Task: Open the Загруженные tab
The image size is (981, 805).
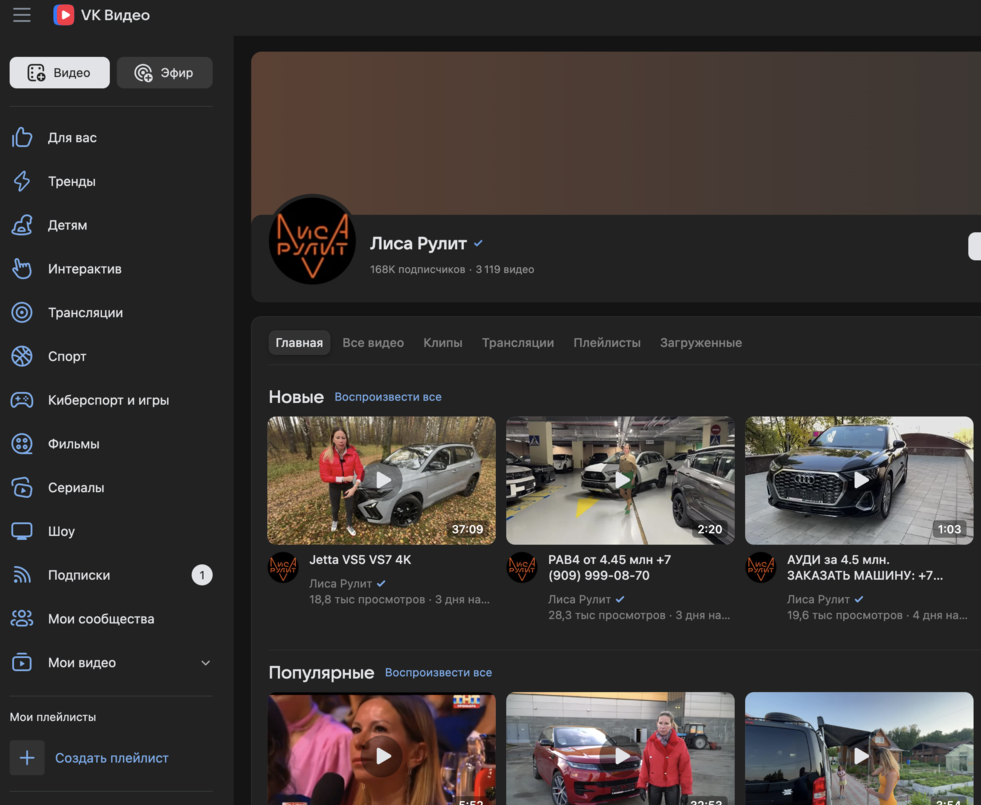Action: point(701,343)
